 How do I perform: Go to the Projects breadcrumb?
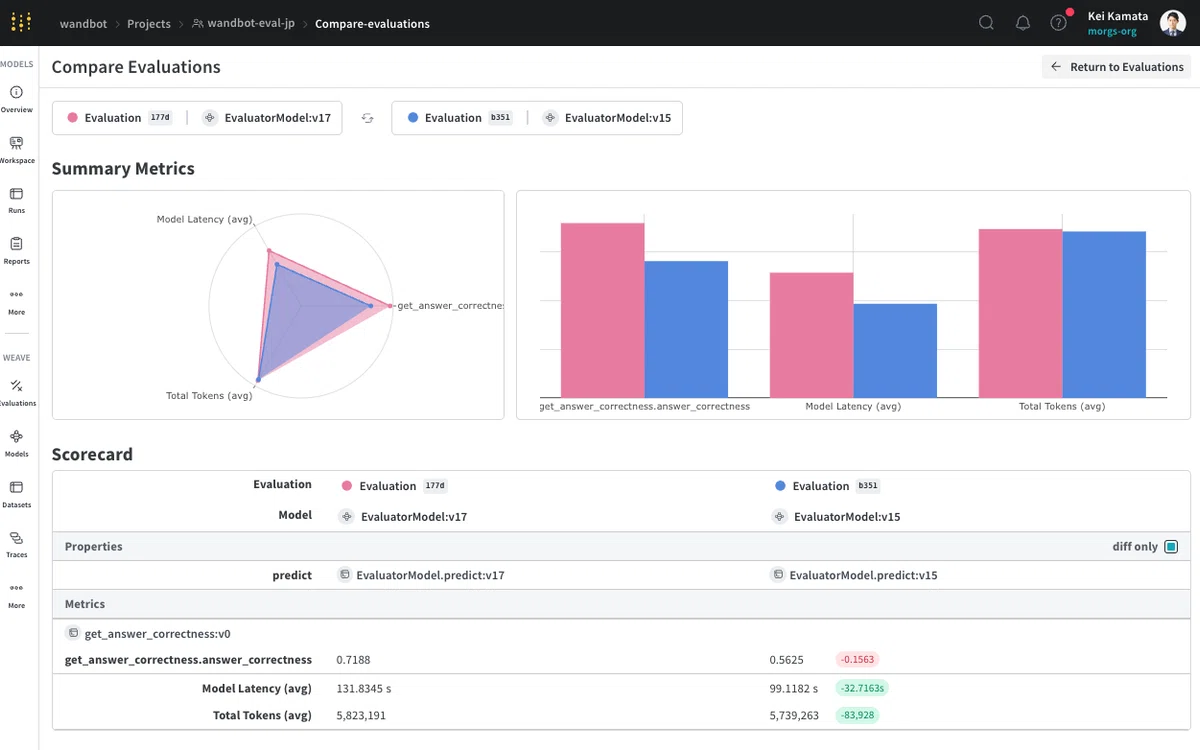tap(148, 23)
